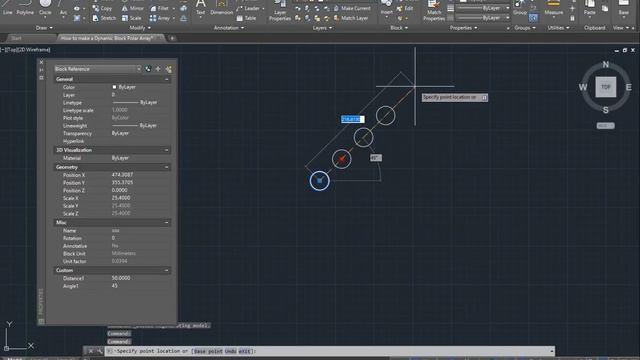Click Select Objects plus icon in Properties palette
The height and width of the screenshot is (360, 640).
point(158,69)
